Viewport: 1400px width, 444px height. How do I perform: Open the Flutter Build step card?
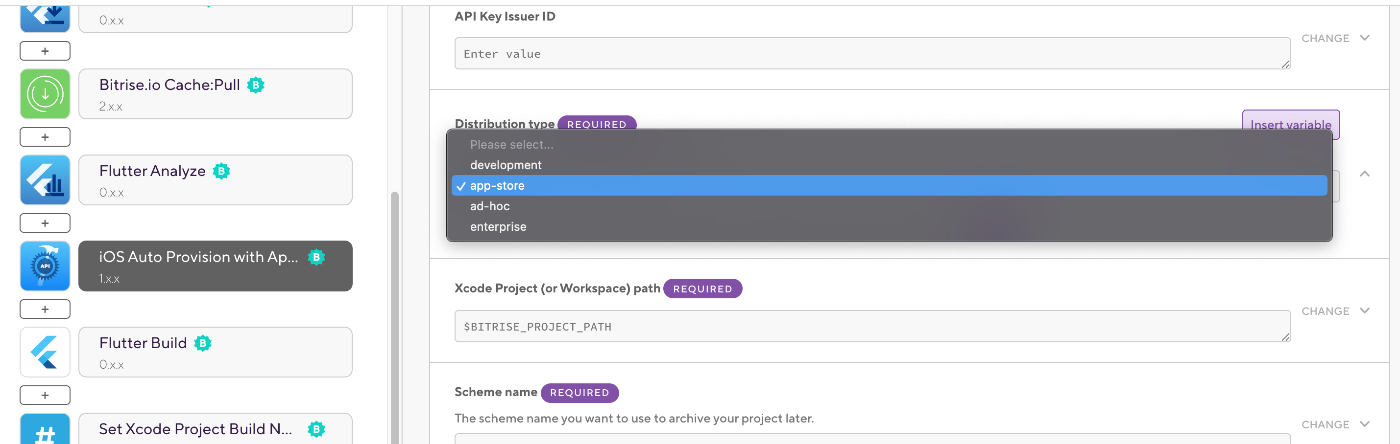click(215, 352)
